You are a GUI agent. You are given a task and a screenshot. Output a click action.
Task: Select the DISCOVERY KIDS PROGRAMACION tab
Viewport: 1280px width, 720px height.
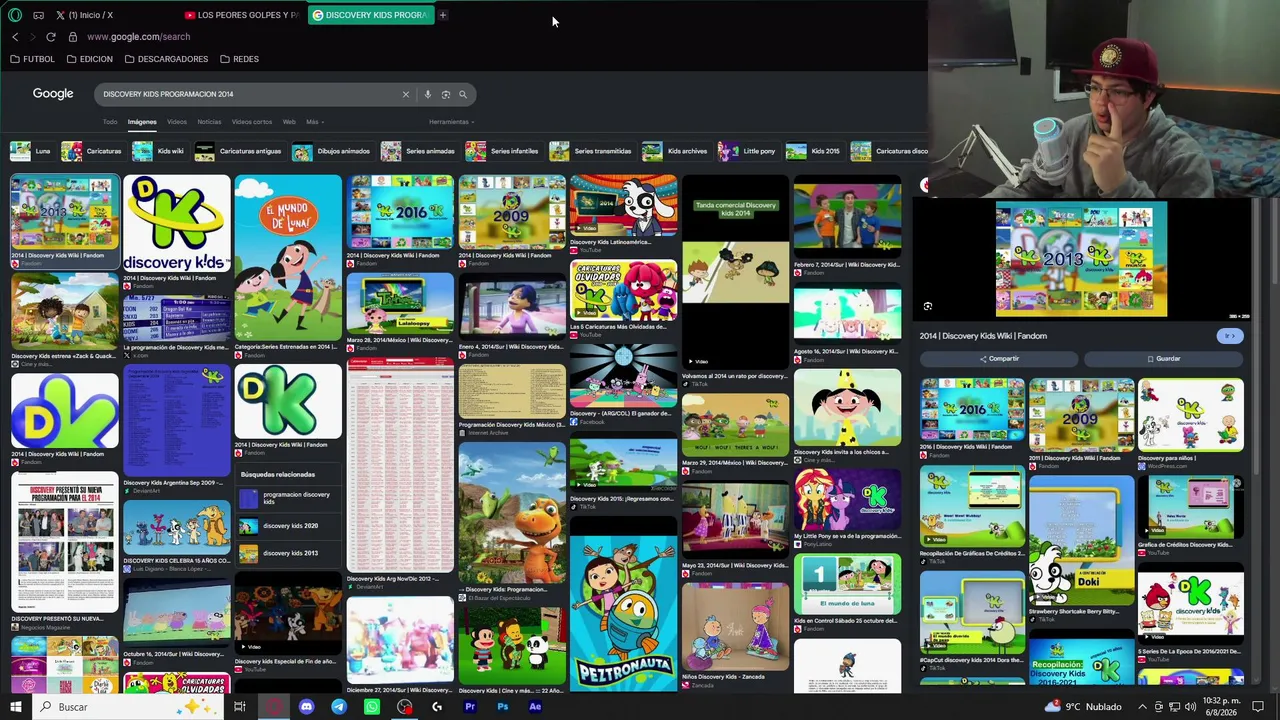click(x=371, y=15)
